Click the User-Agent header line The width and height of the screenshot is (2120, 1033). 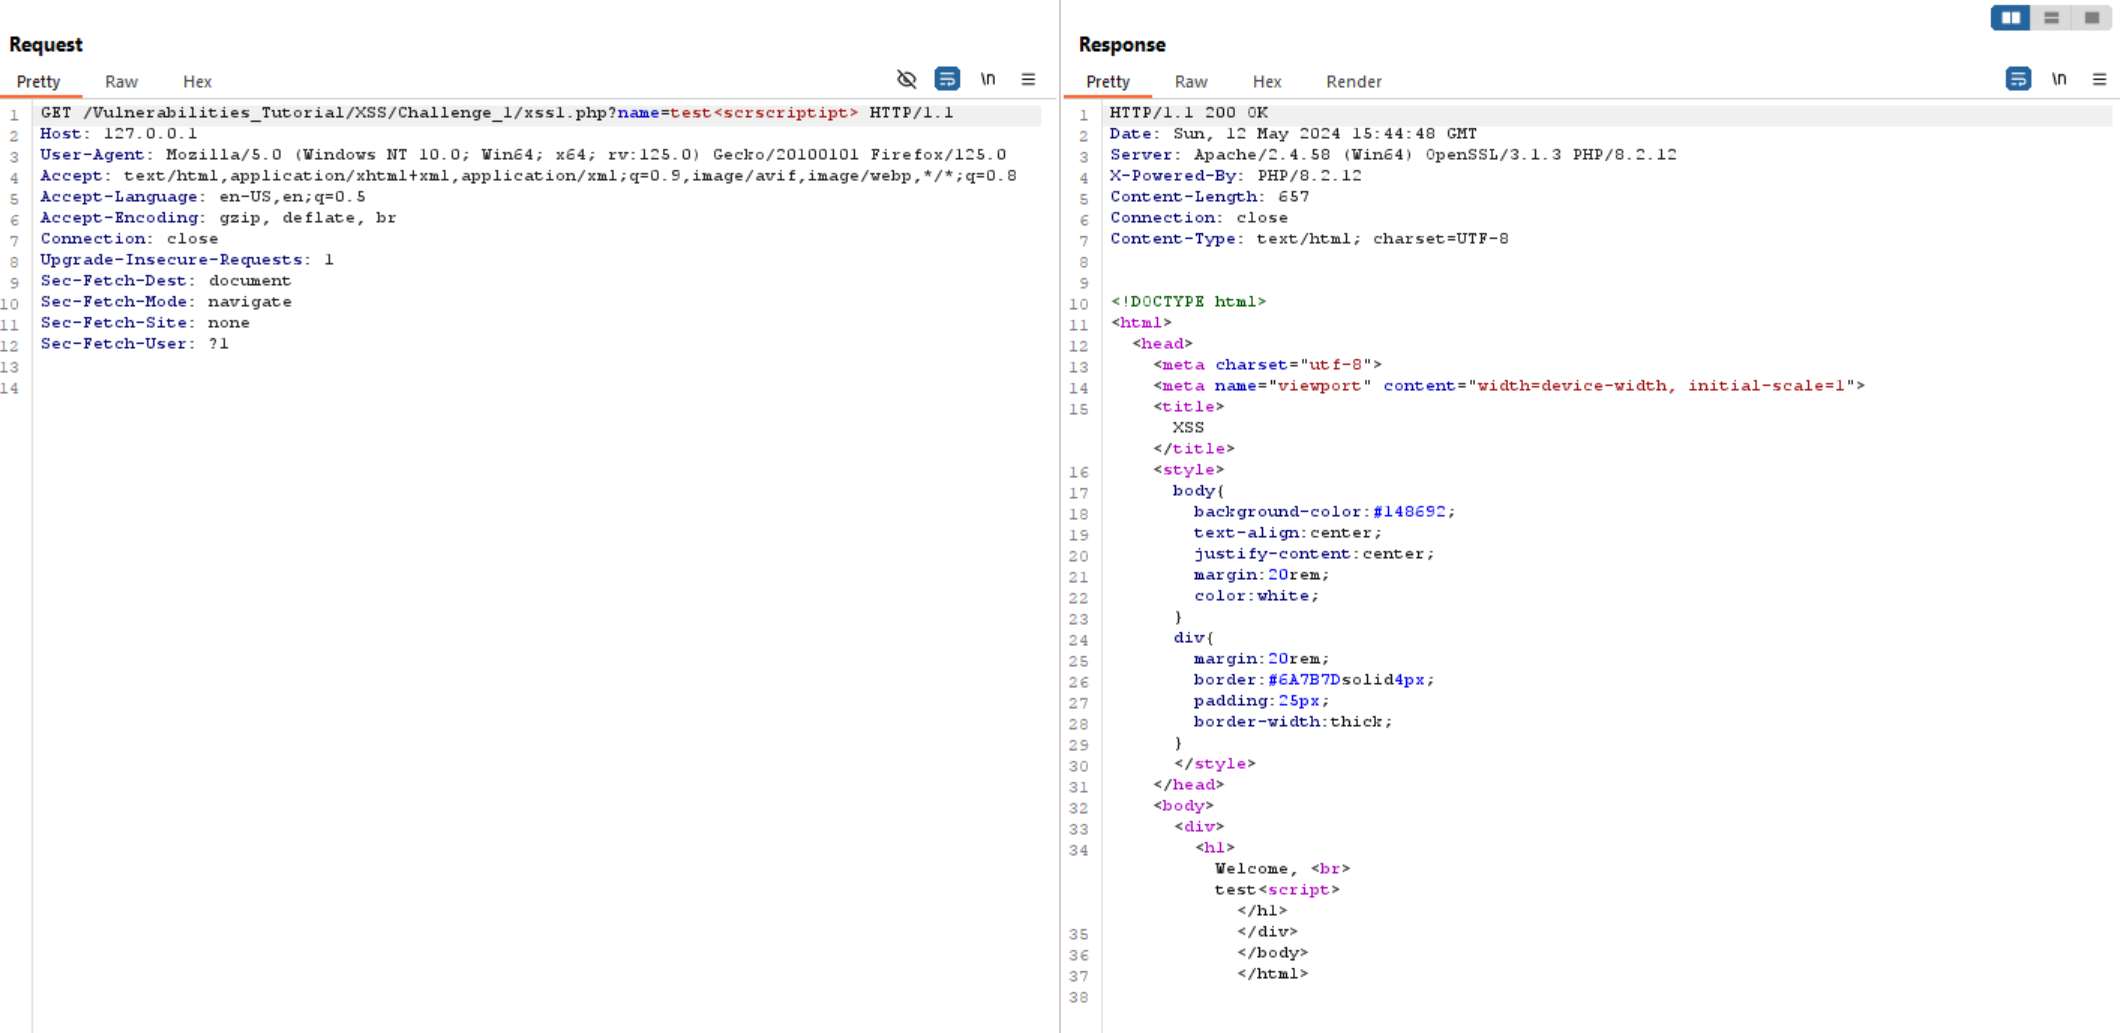523,155
